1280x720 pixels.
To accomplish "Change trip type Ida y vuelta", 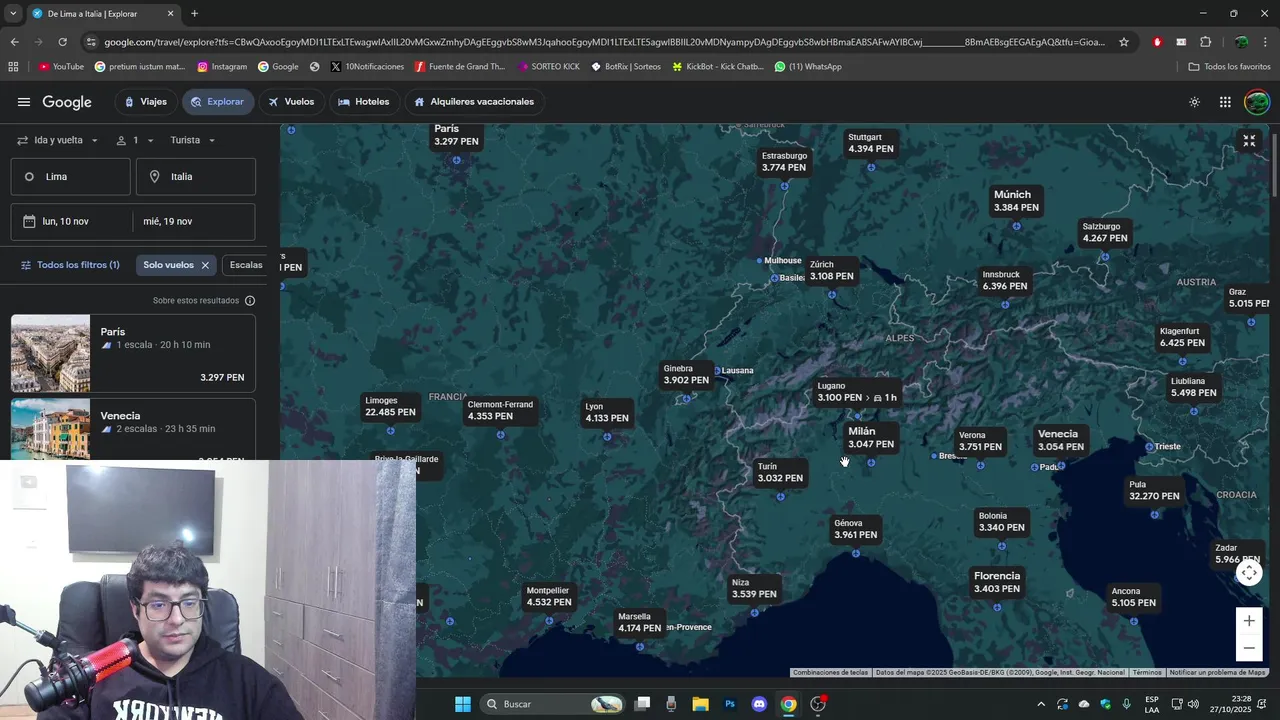I will 57,140.
